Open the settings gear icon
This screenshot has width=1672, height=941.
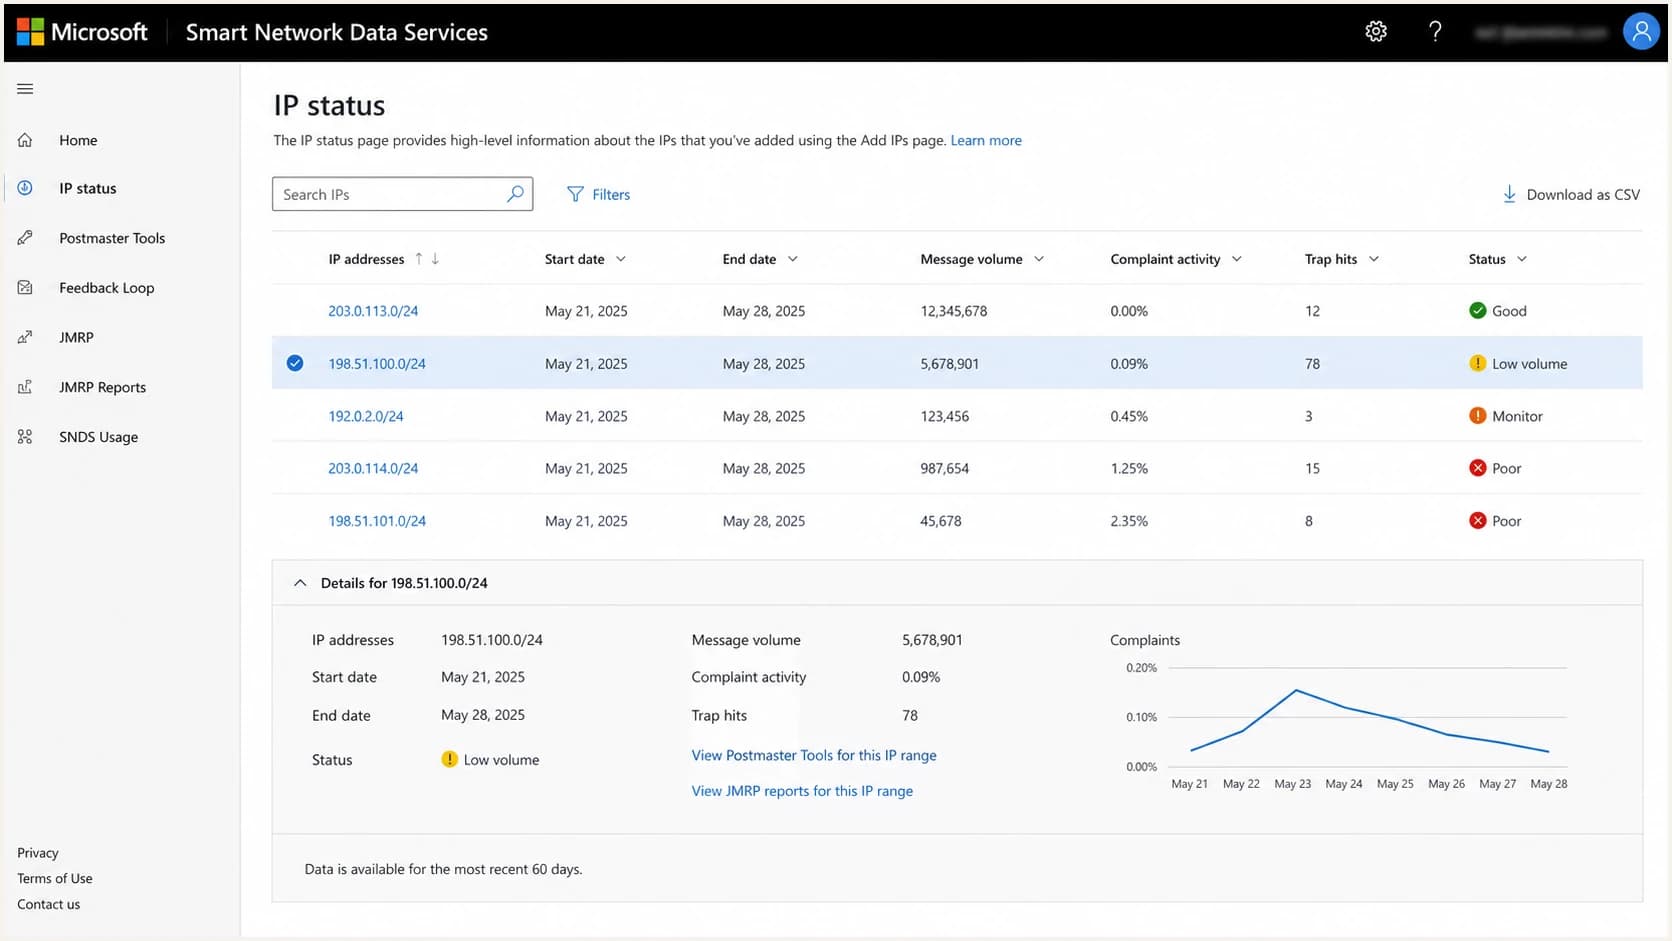1376,31
